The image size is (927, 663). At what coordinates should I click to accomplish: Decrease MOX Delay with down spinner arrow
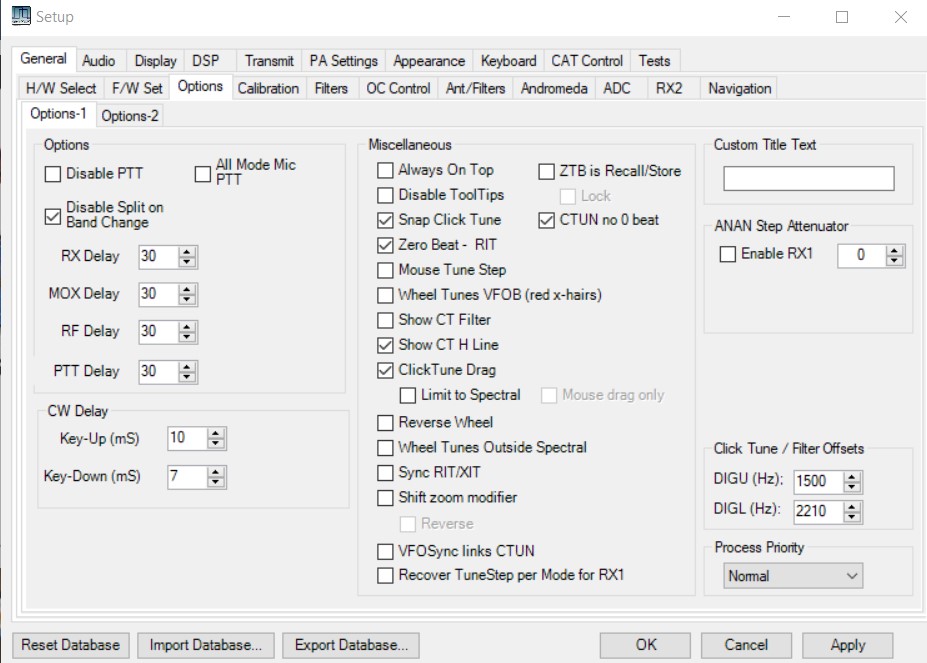click(187, 299)
